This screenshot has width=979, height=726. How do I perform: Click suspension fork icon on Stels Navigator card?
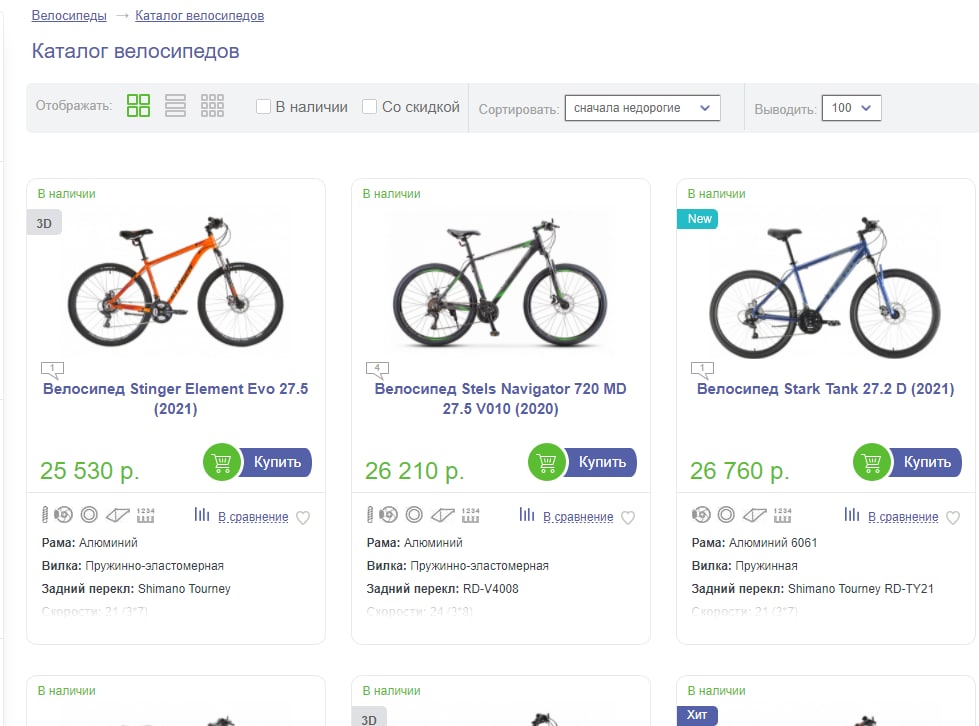[370, 514]
